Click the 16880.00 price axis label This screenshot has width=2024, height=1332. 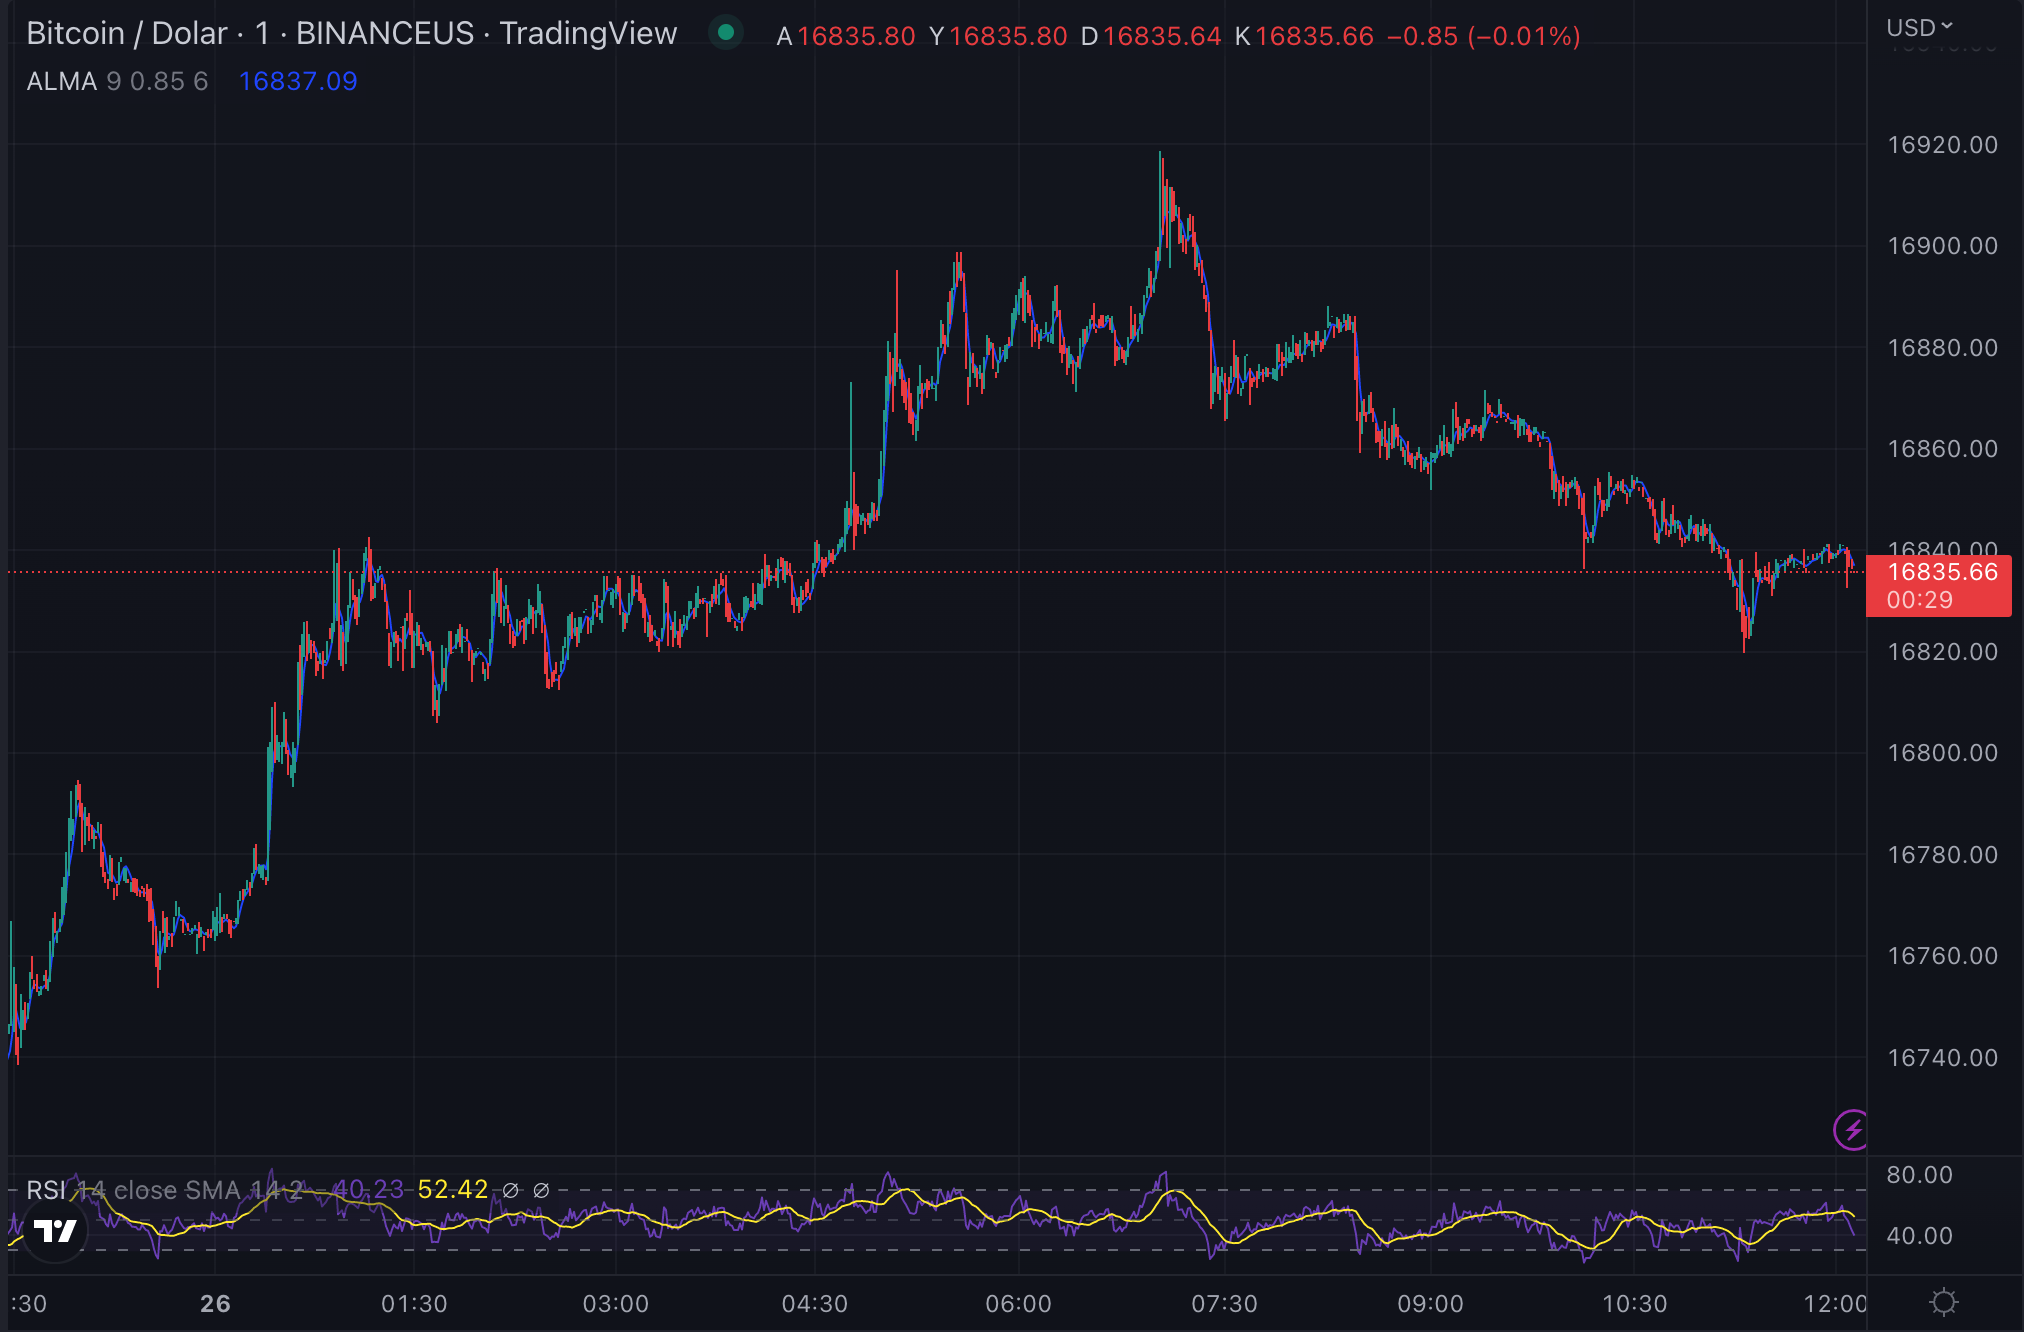pos(1942,348)
